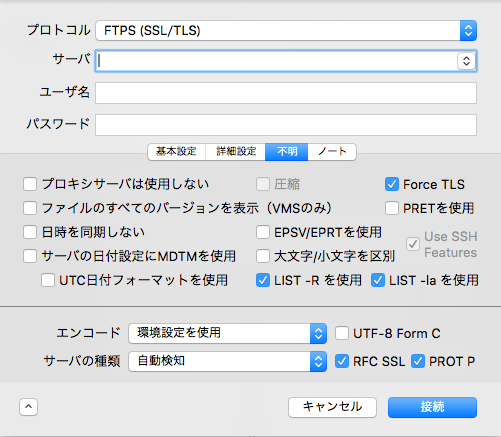
Task: Open the サーバの種類 dropdown
Action: pyautogui.click(x=227, y=361)
